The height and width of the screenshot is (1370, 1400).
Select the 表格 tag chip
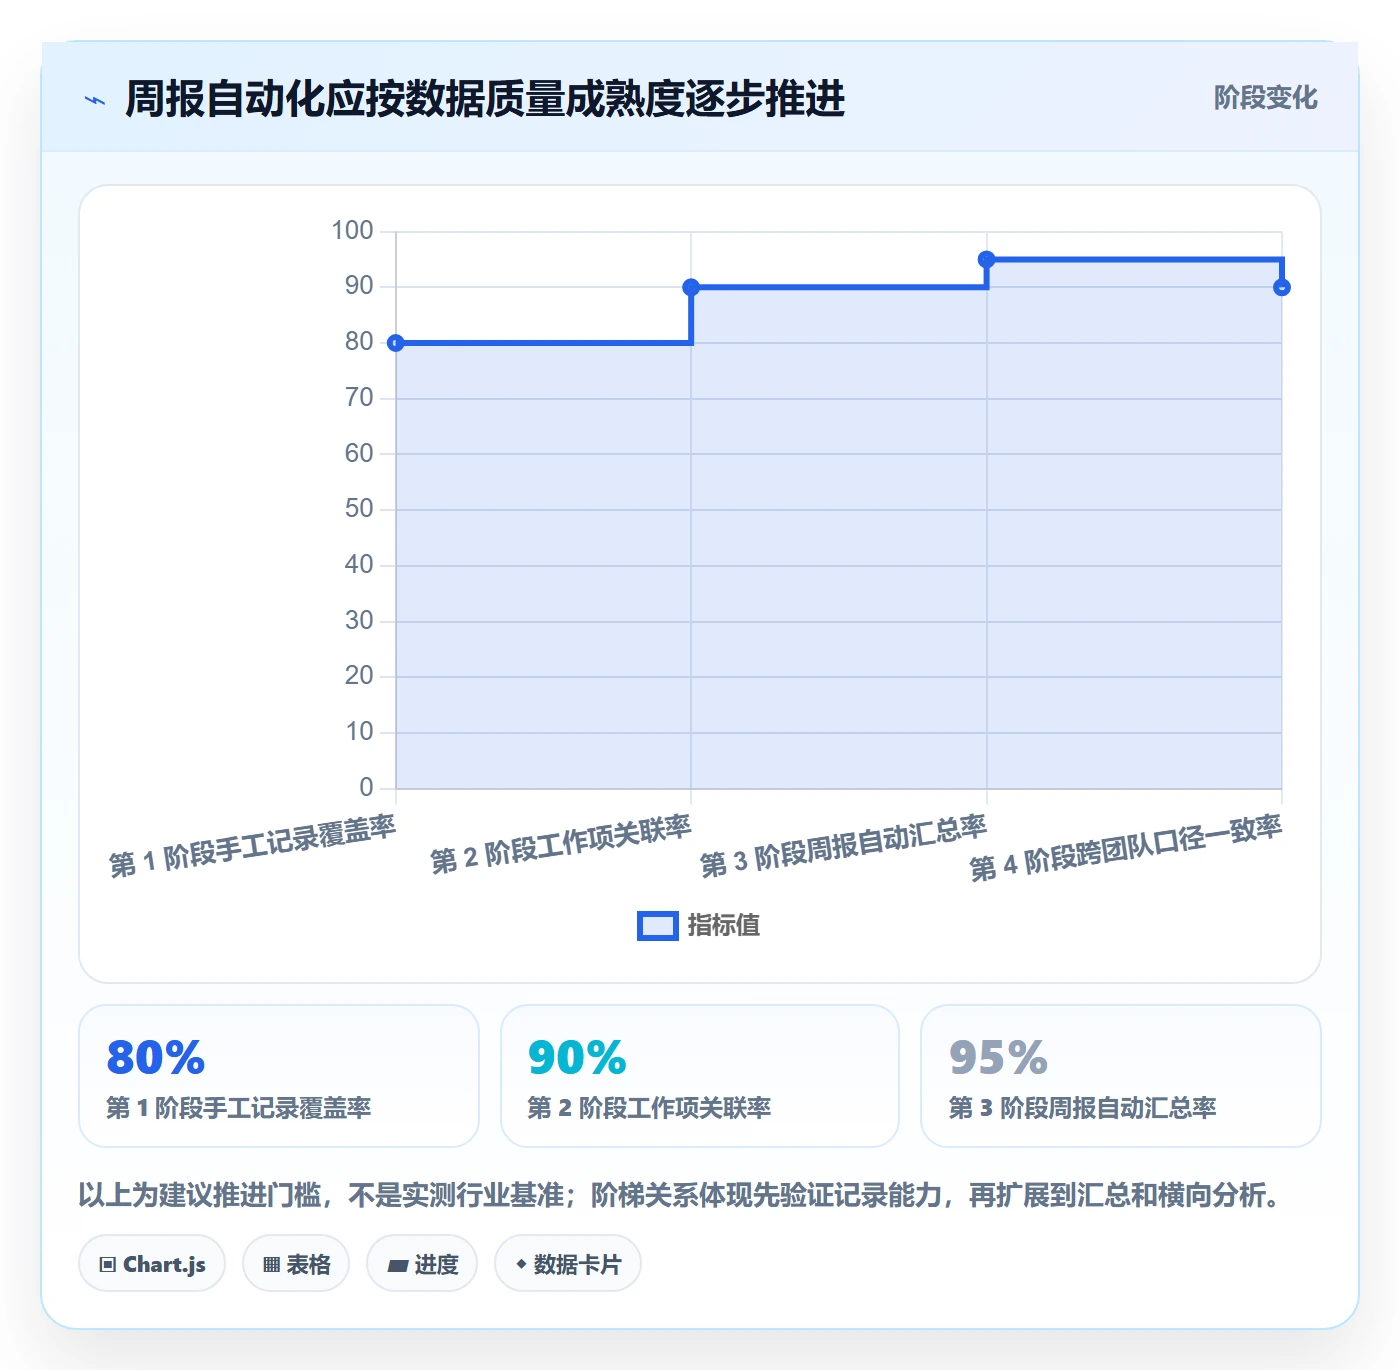[x=296, y=1264]
